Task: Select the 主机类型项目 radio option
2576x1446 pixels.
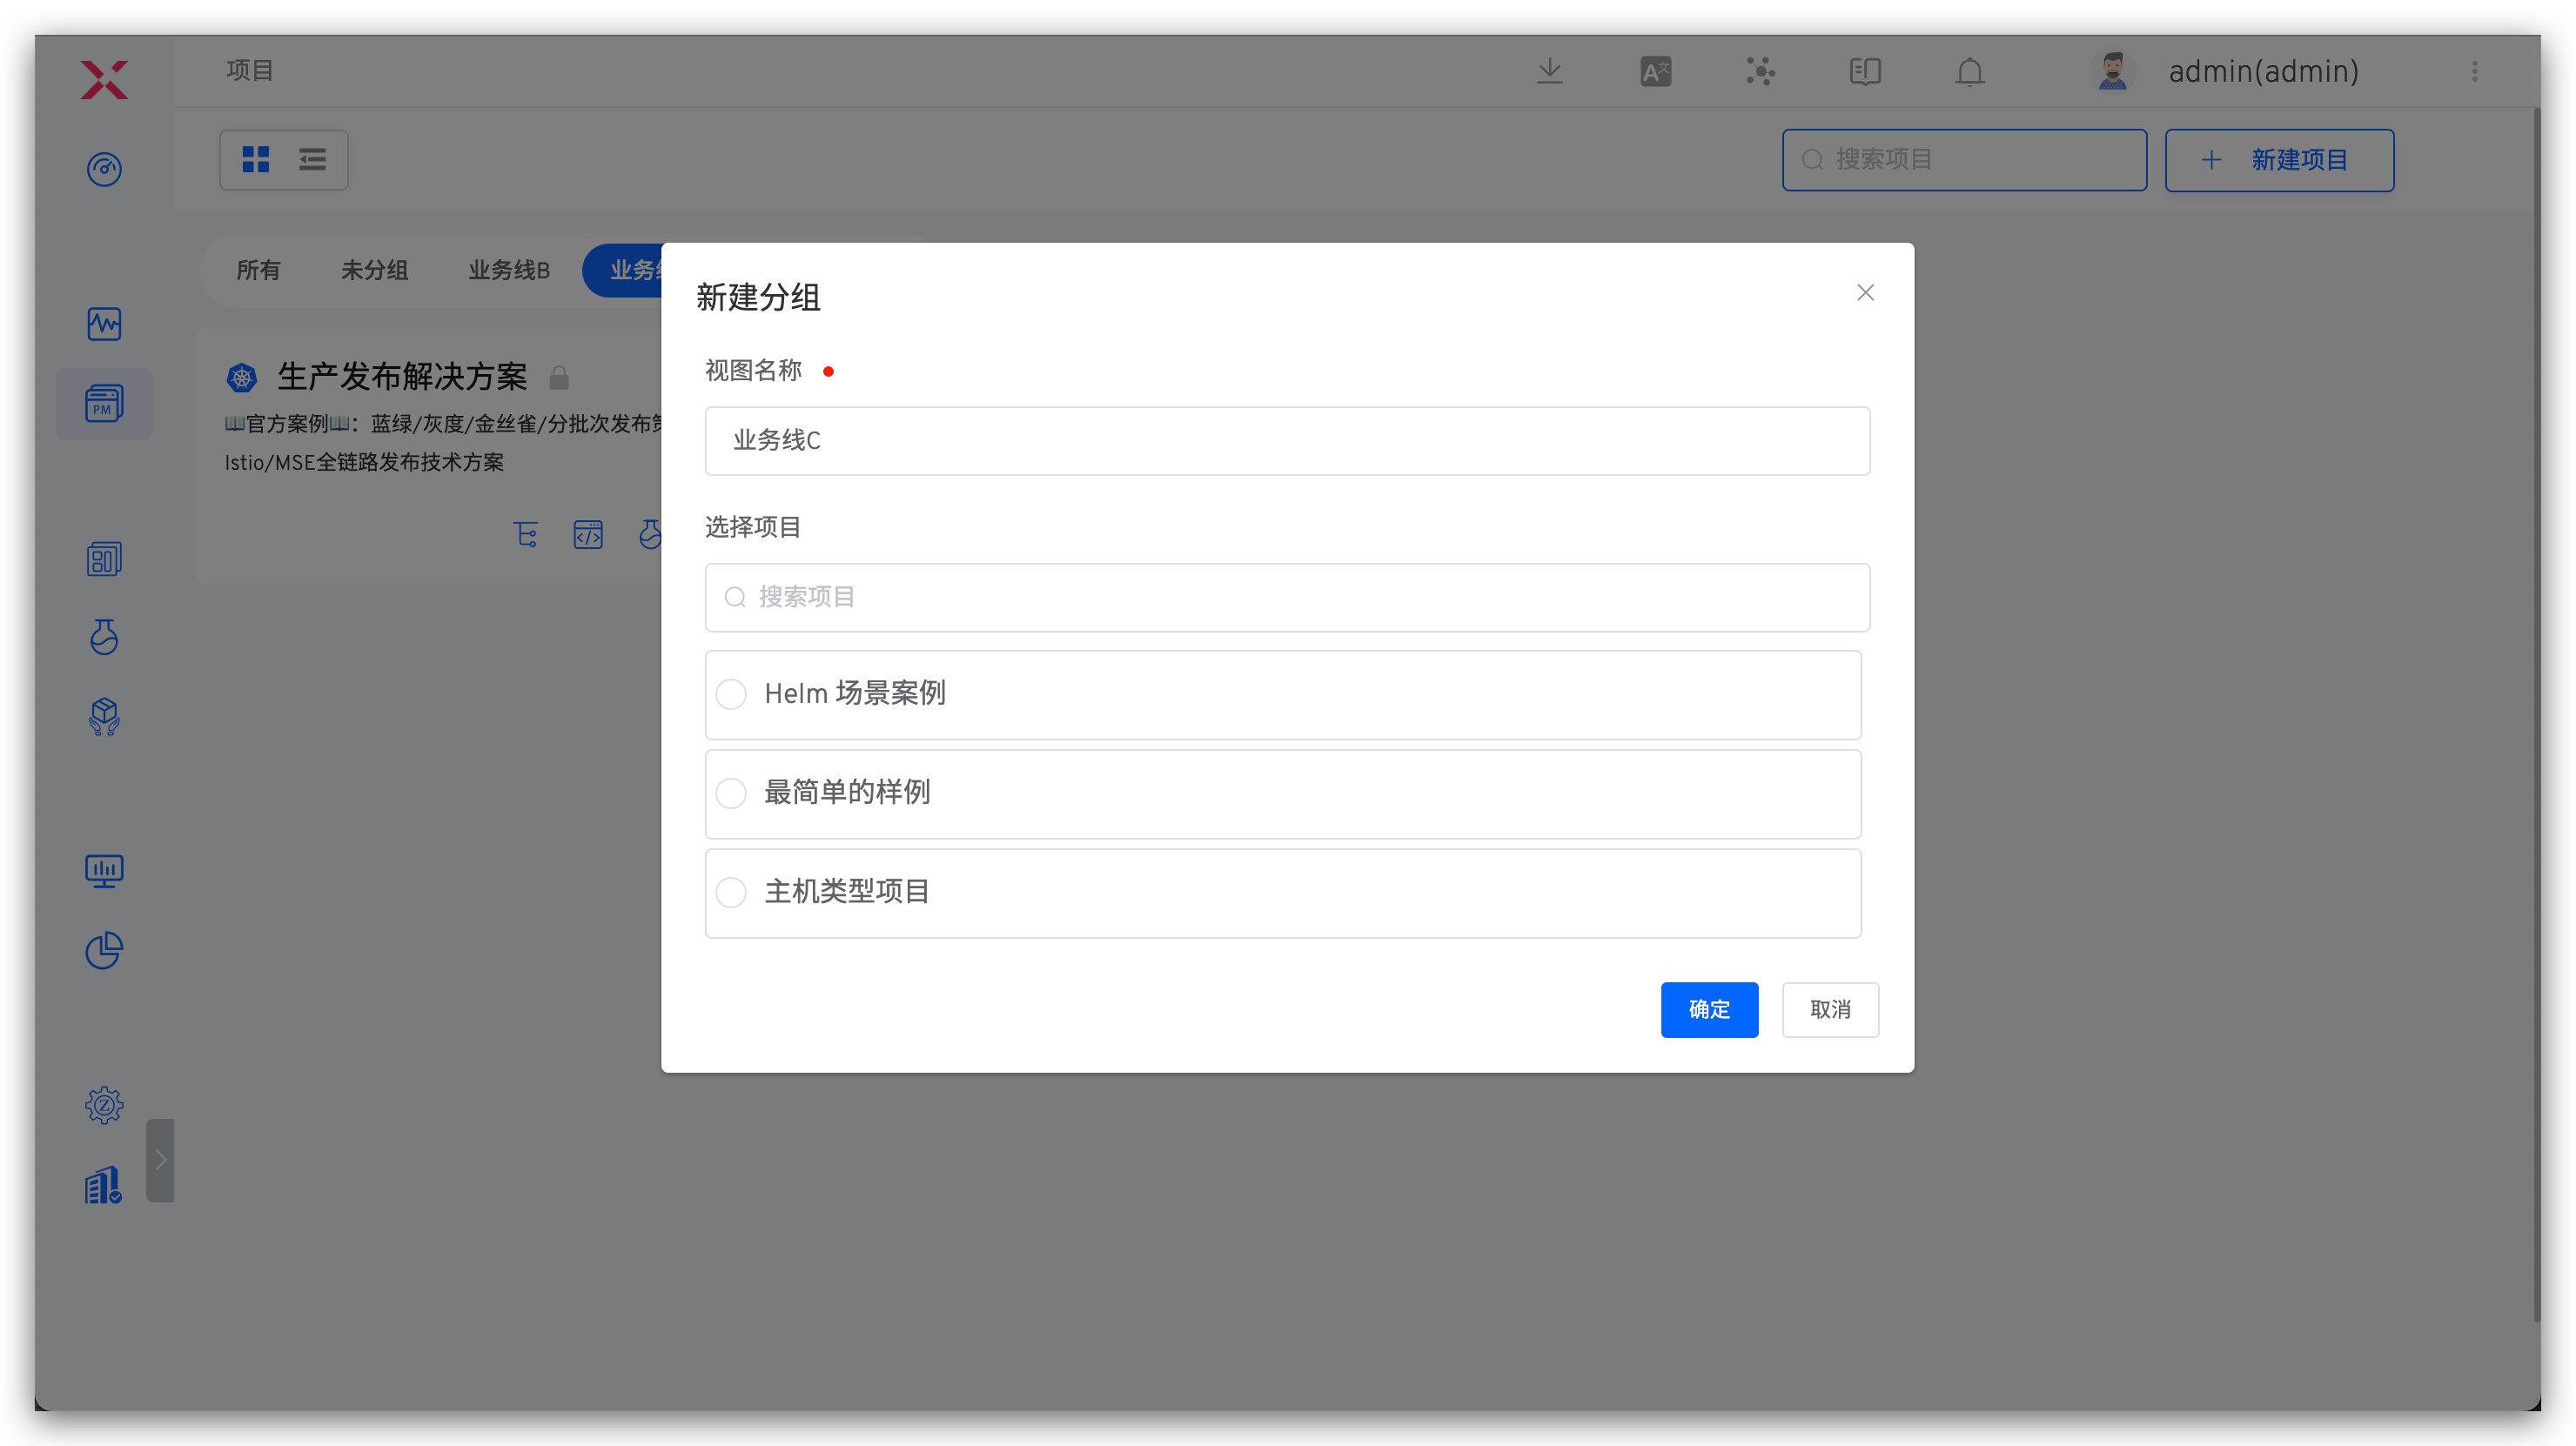Action: 731,892
